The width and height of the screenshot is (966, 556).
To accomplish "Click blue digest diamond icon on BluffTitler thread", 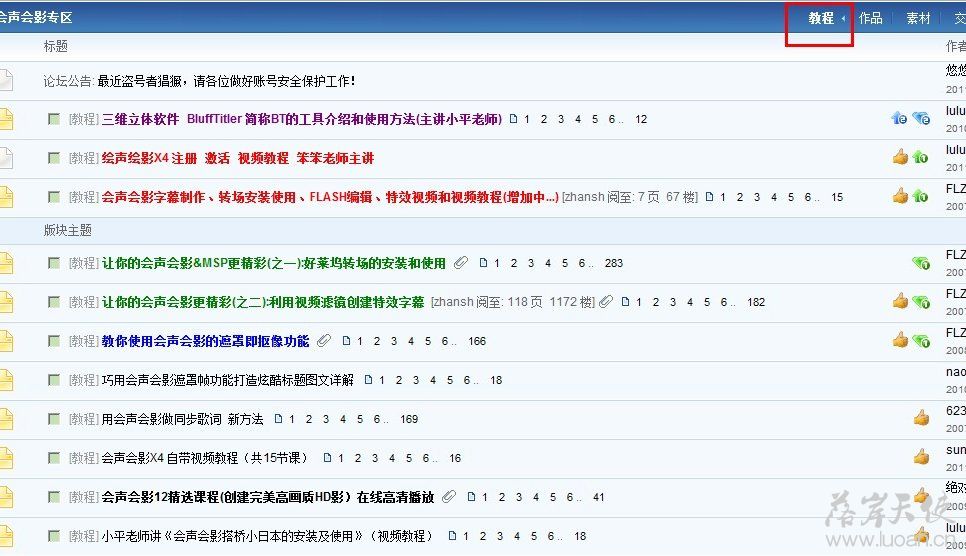I will [x=921, y=118].
